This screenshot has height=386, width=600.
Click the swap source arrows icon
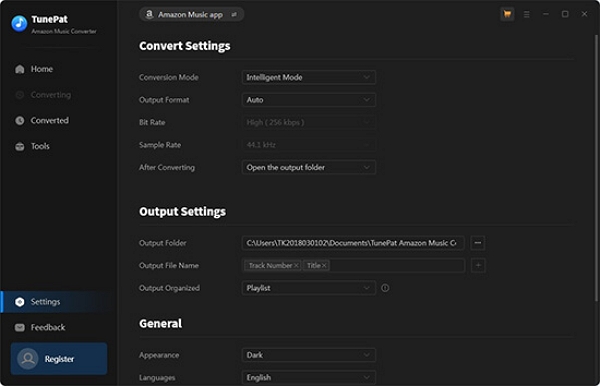pyautogui.click(x=234, y=15)
